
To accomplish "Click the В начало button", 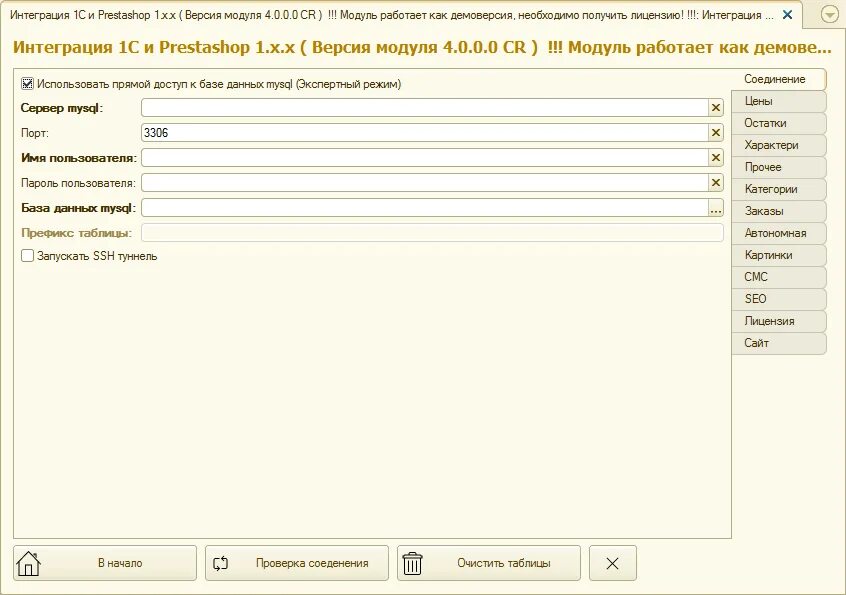I will click(105, 563).
